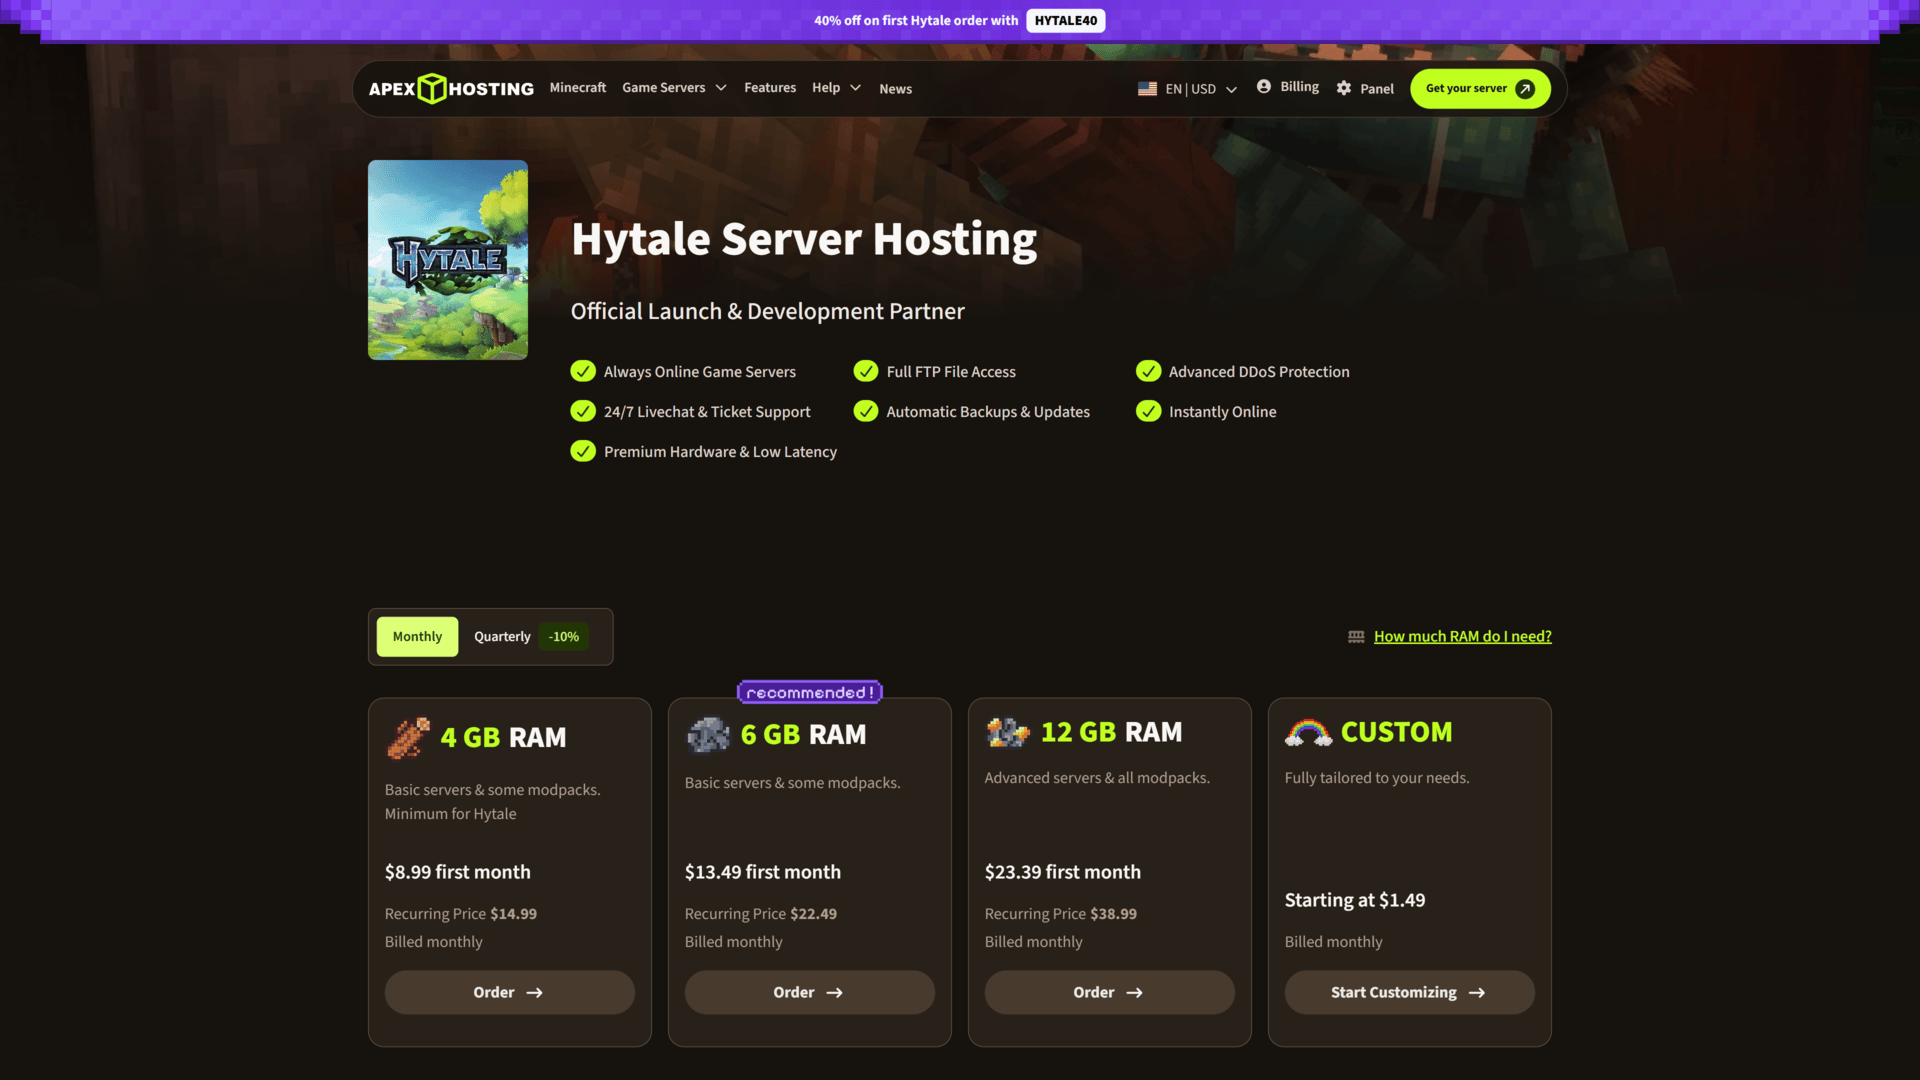Click the Full FTP File Access checkmark

[x=866, y=371]
